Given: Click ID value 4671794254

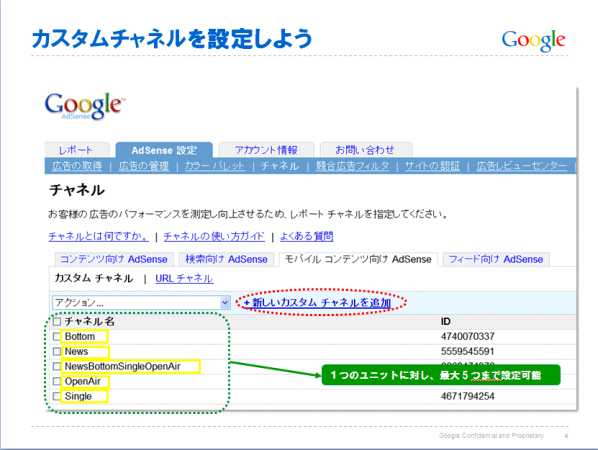Looking at the screenshot, I should (468, 396).
